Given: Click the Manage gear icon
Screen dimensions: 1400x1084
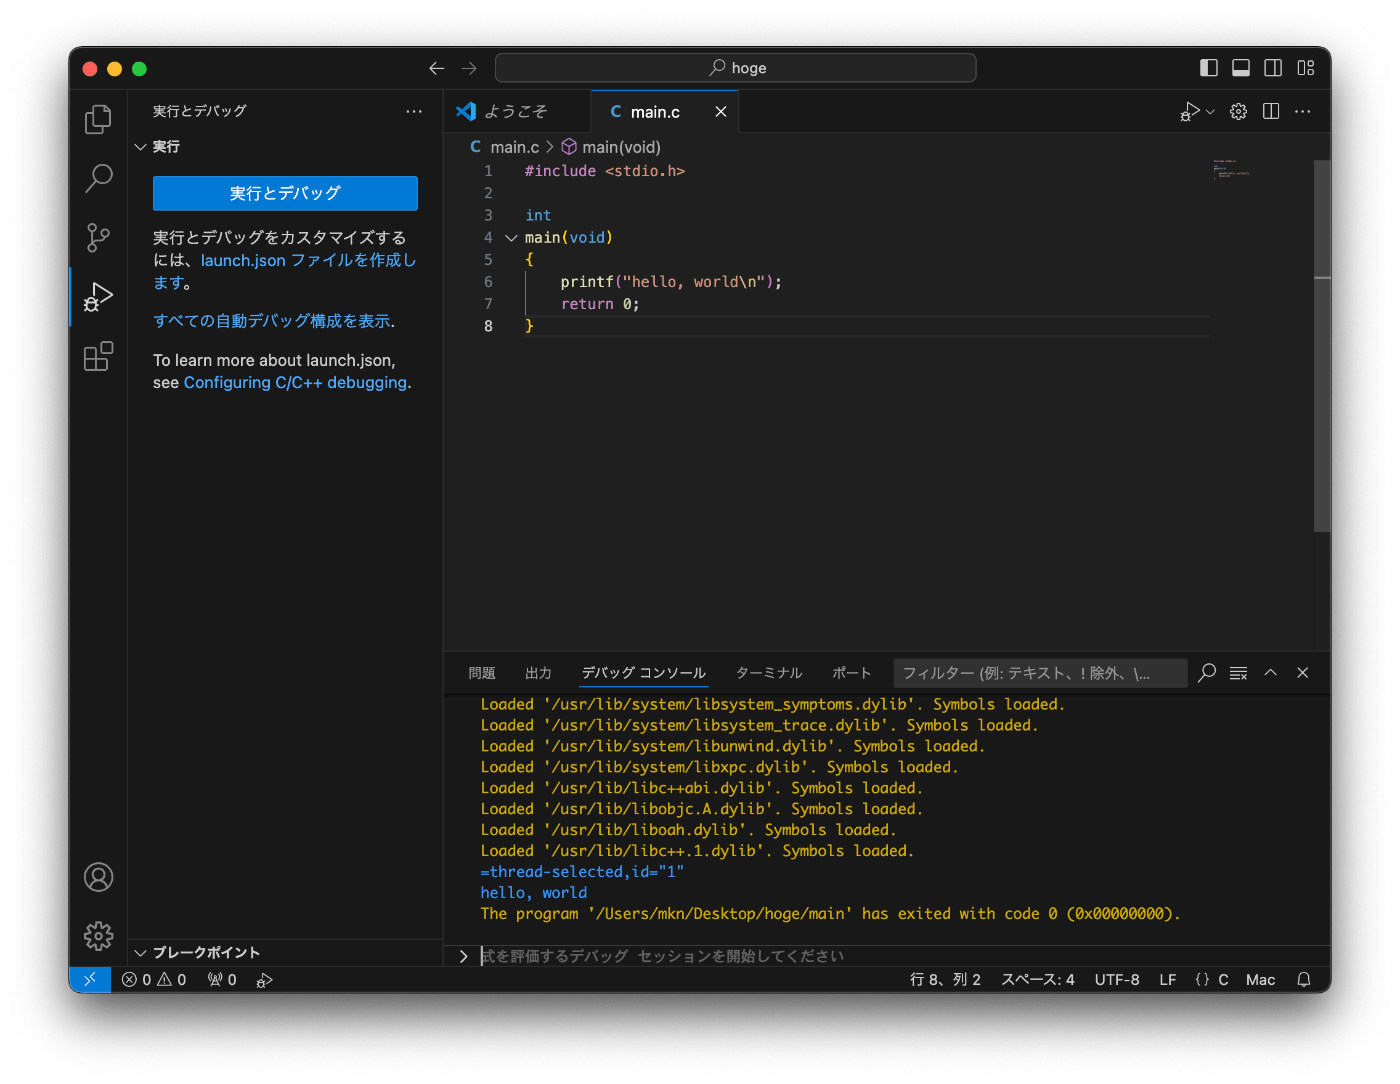Looking at the screenshot, I should click(98, 936).
